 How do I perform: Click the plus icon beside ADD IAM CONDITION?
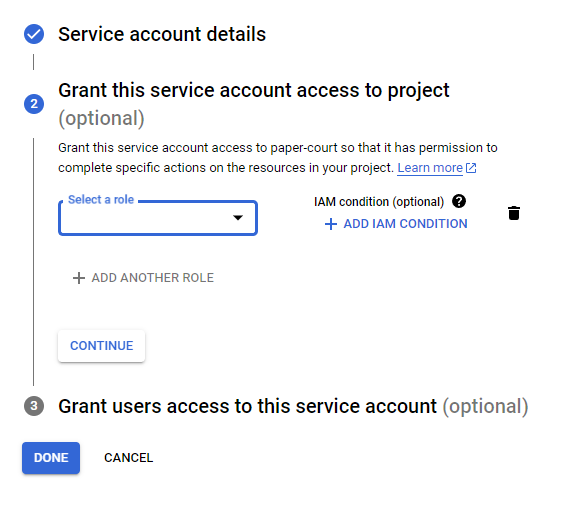(331, 224)
